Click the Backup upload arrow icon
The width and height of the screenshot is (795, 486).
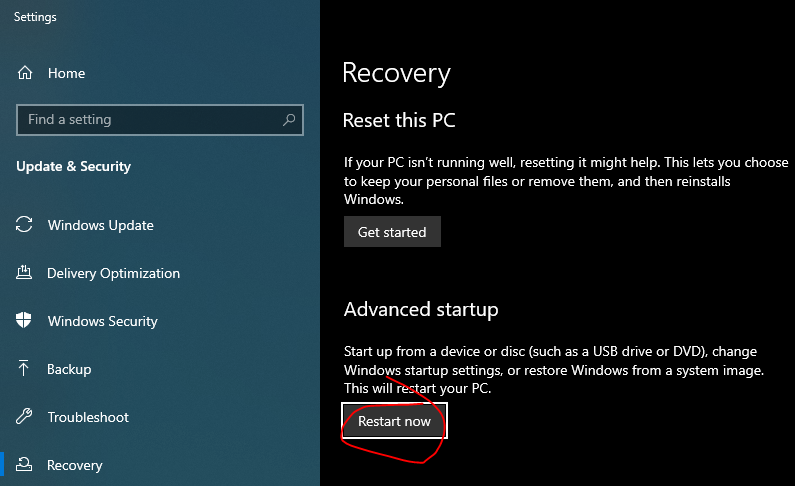25,369
